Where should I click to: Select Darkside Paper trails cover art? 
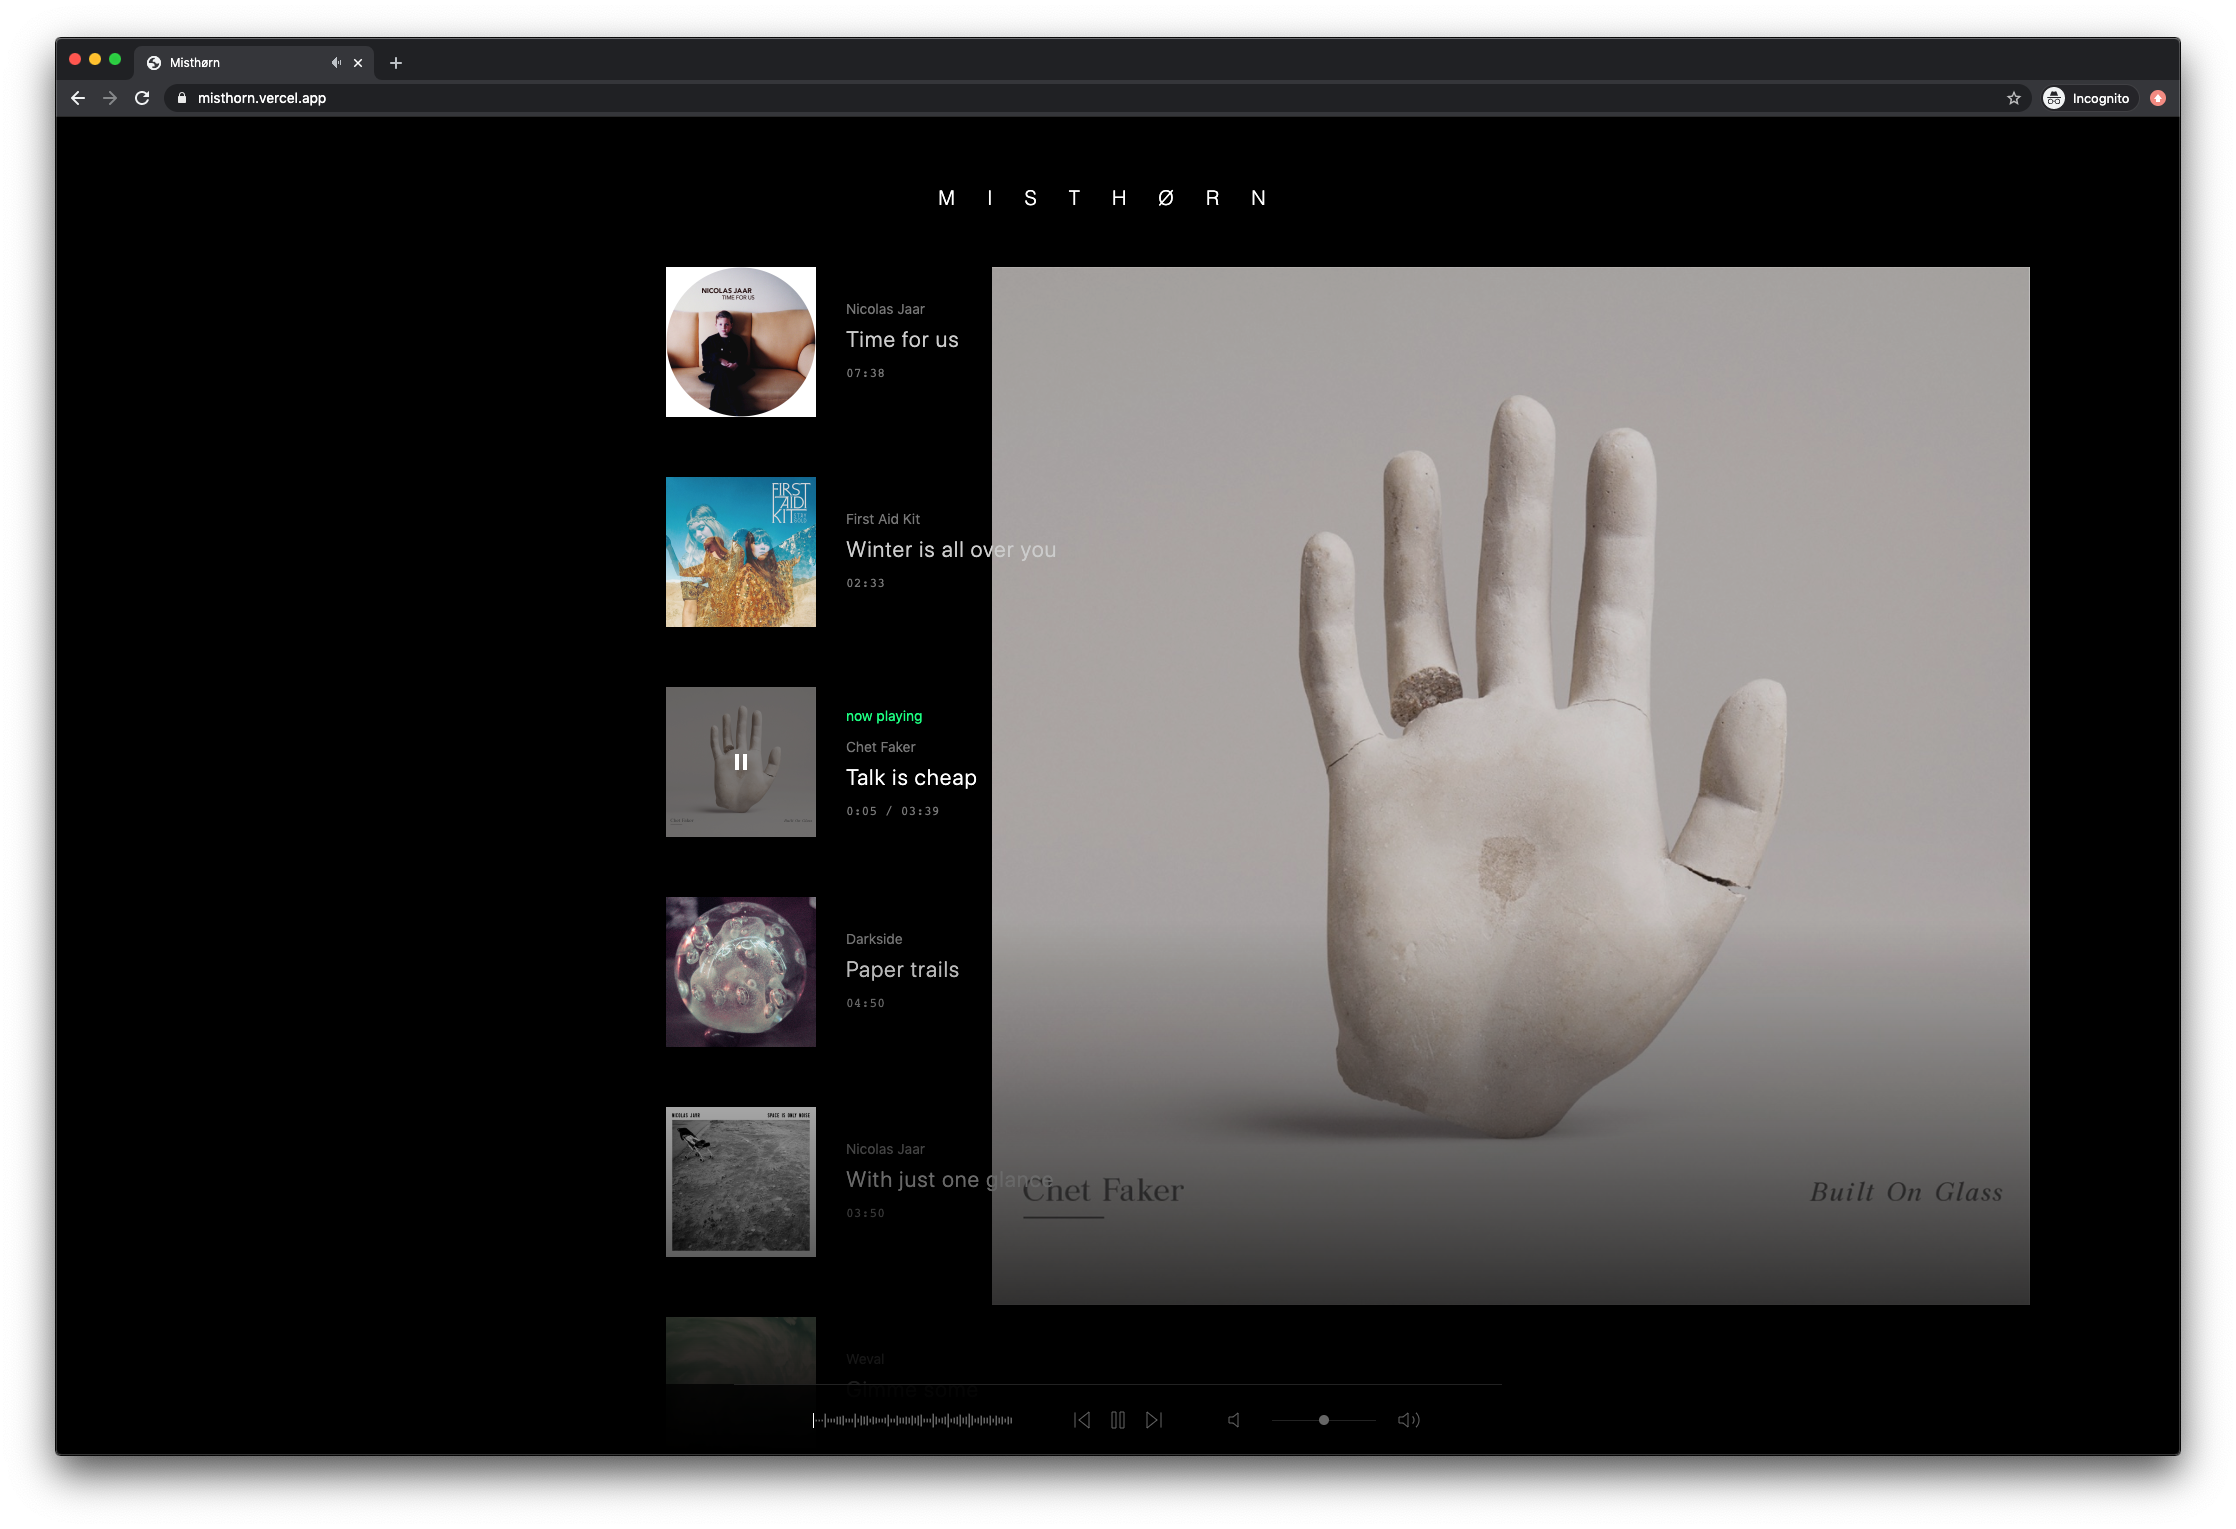tap(741, 972)
